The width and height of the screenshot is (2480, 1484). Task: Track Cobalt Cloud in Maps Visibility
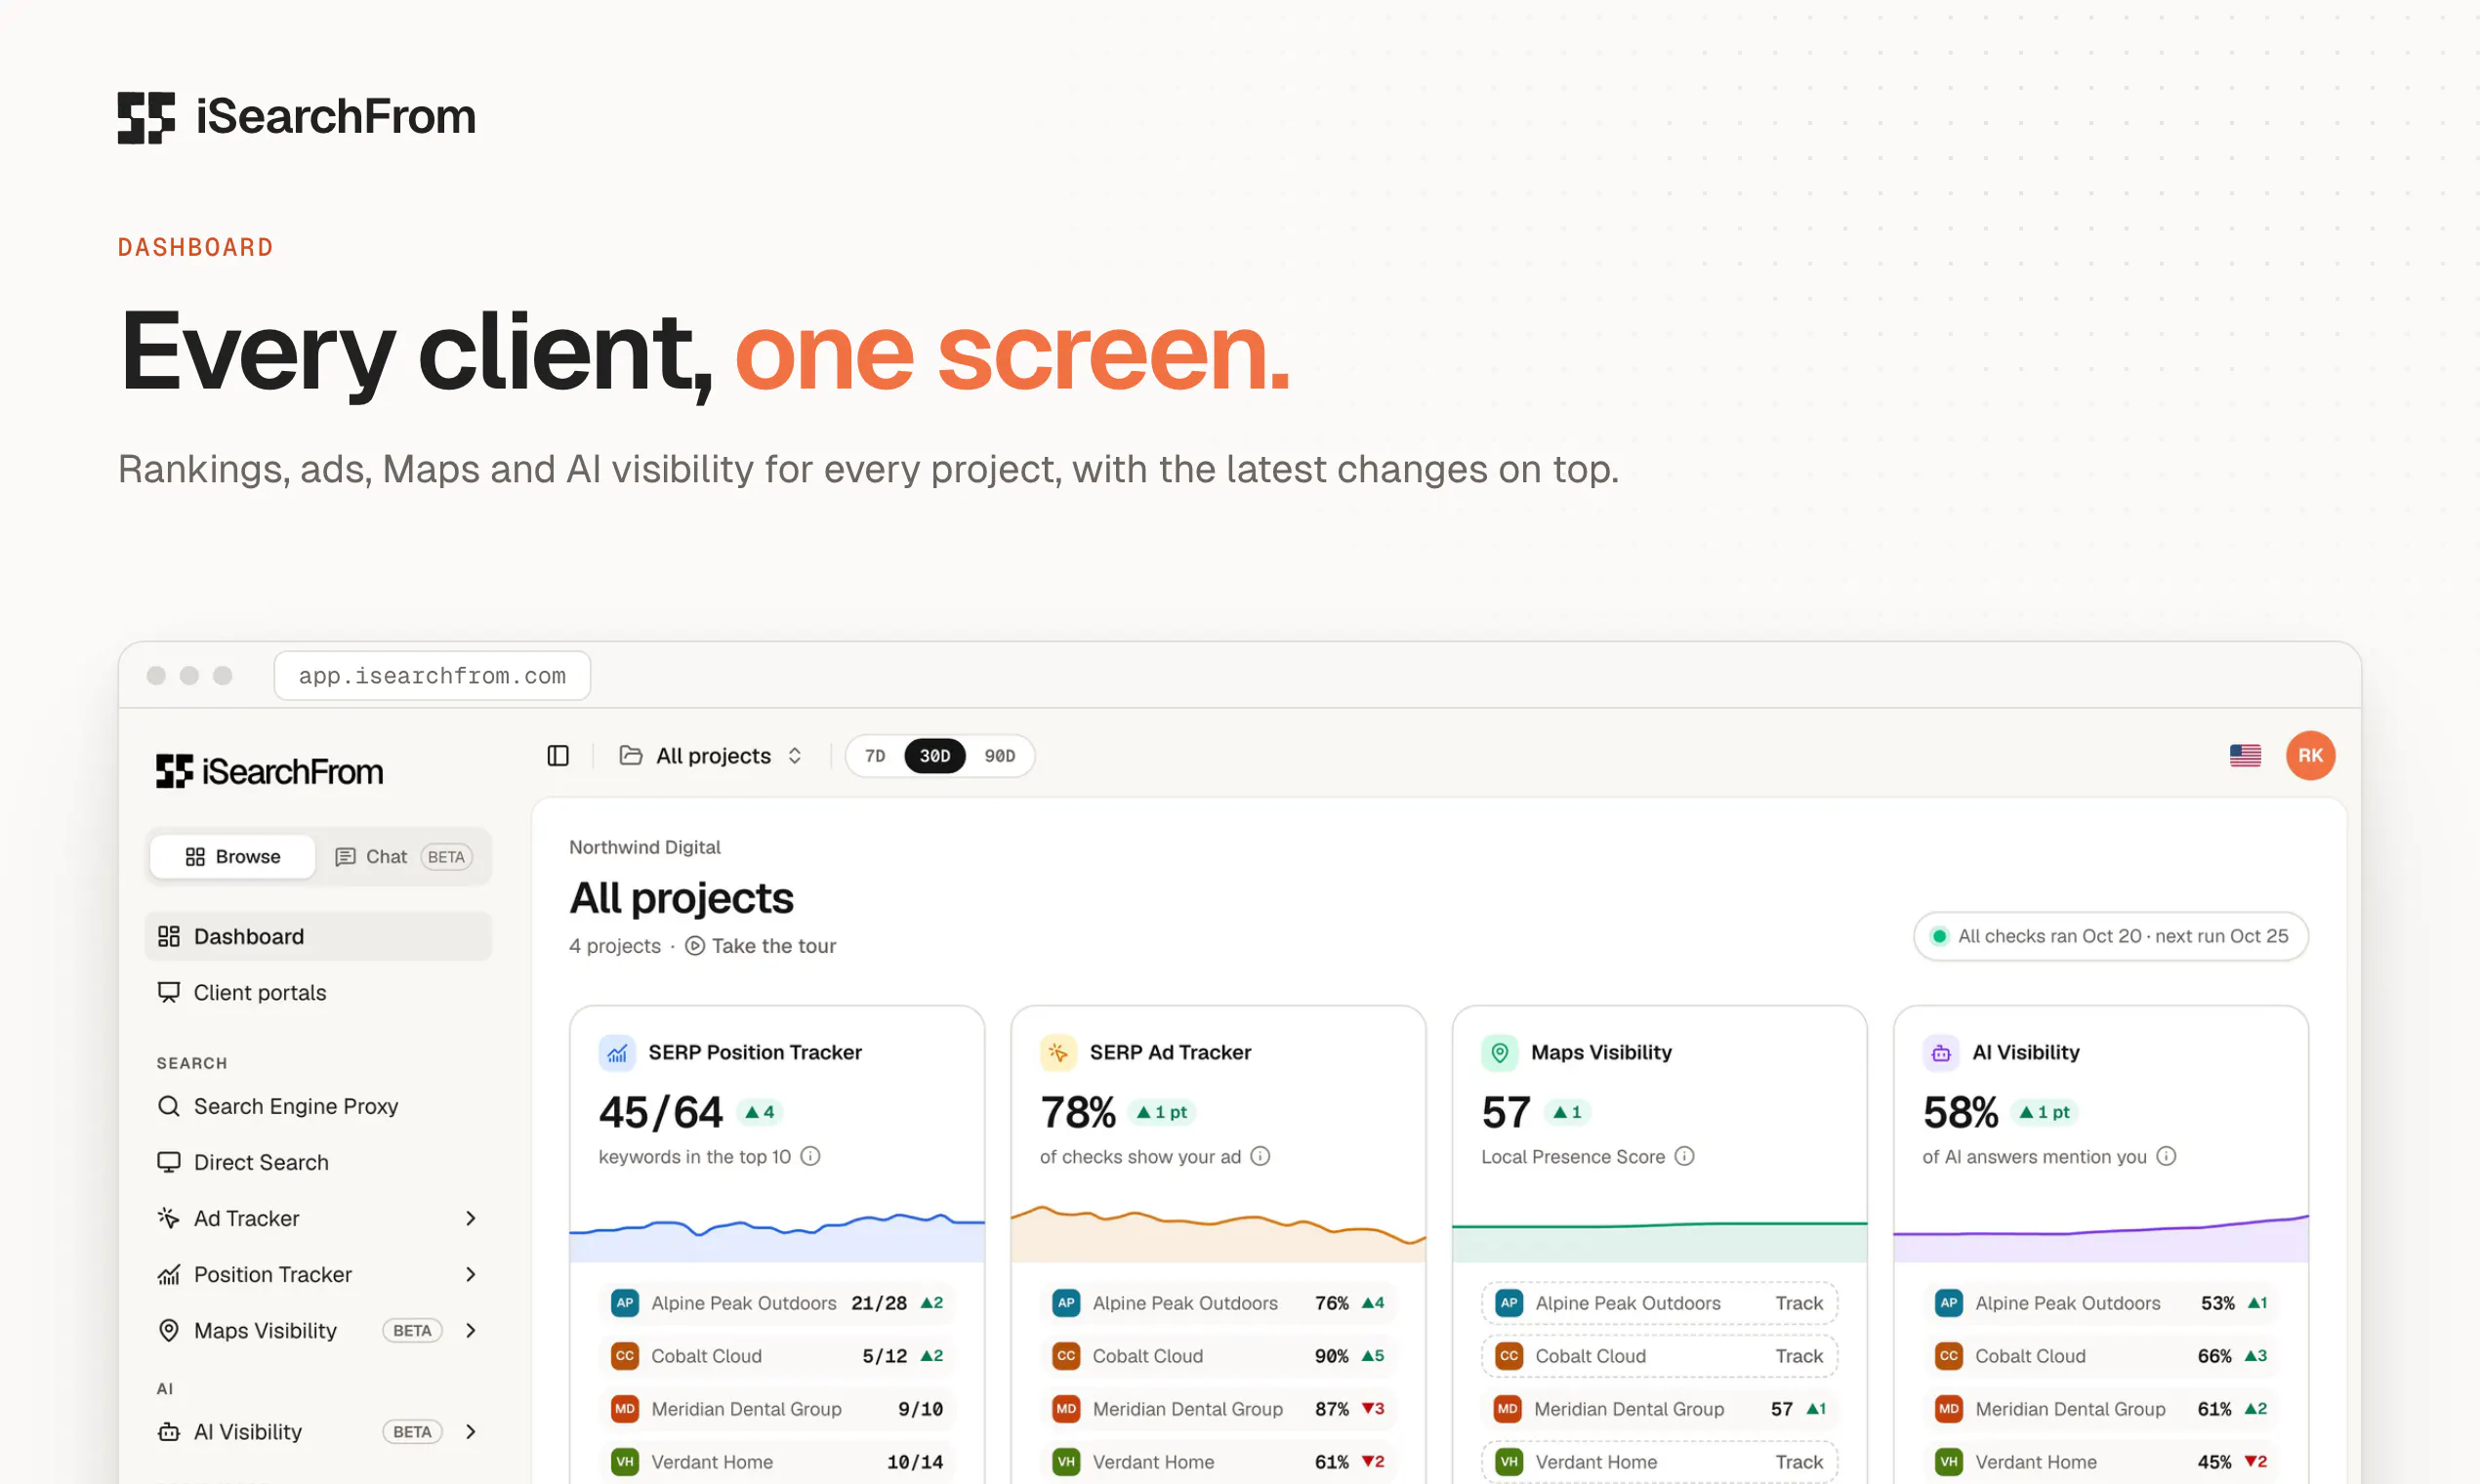click(1799, 1357)
